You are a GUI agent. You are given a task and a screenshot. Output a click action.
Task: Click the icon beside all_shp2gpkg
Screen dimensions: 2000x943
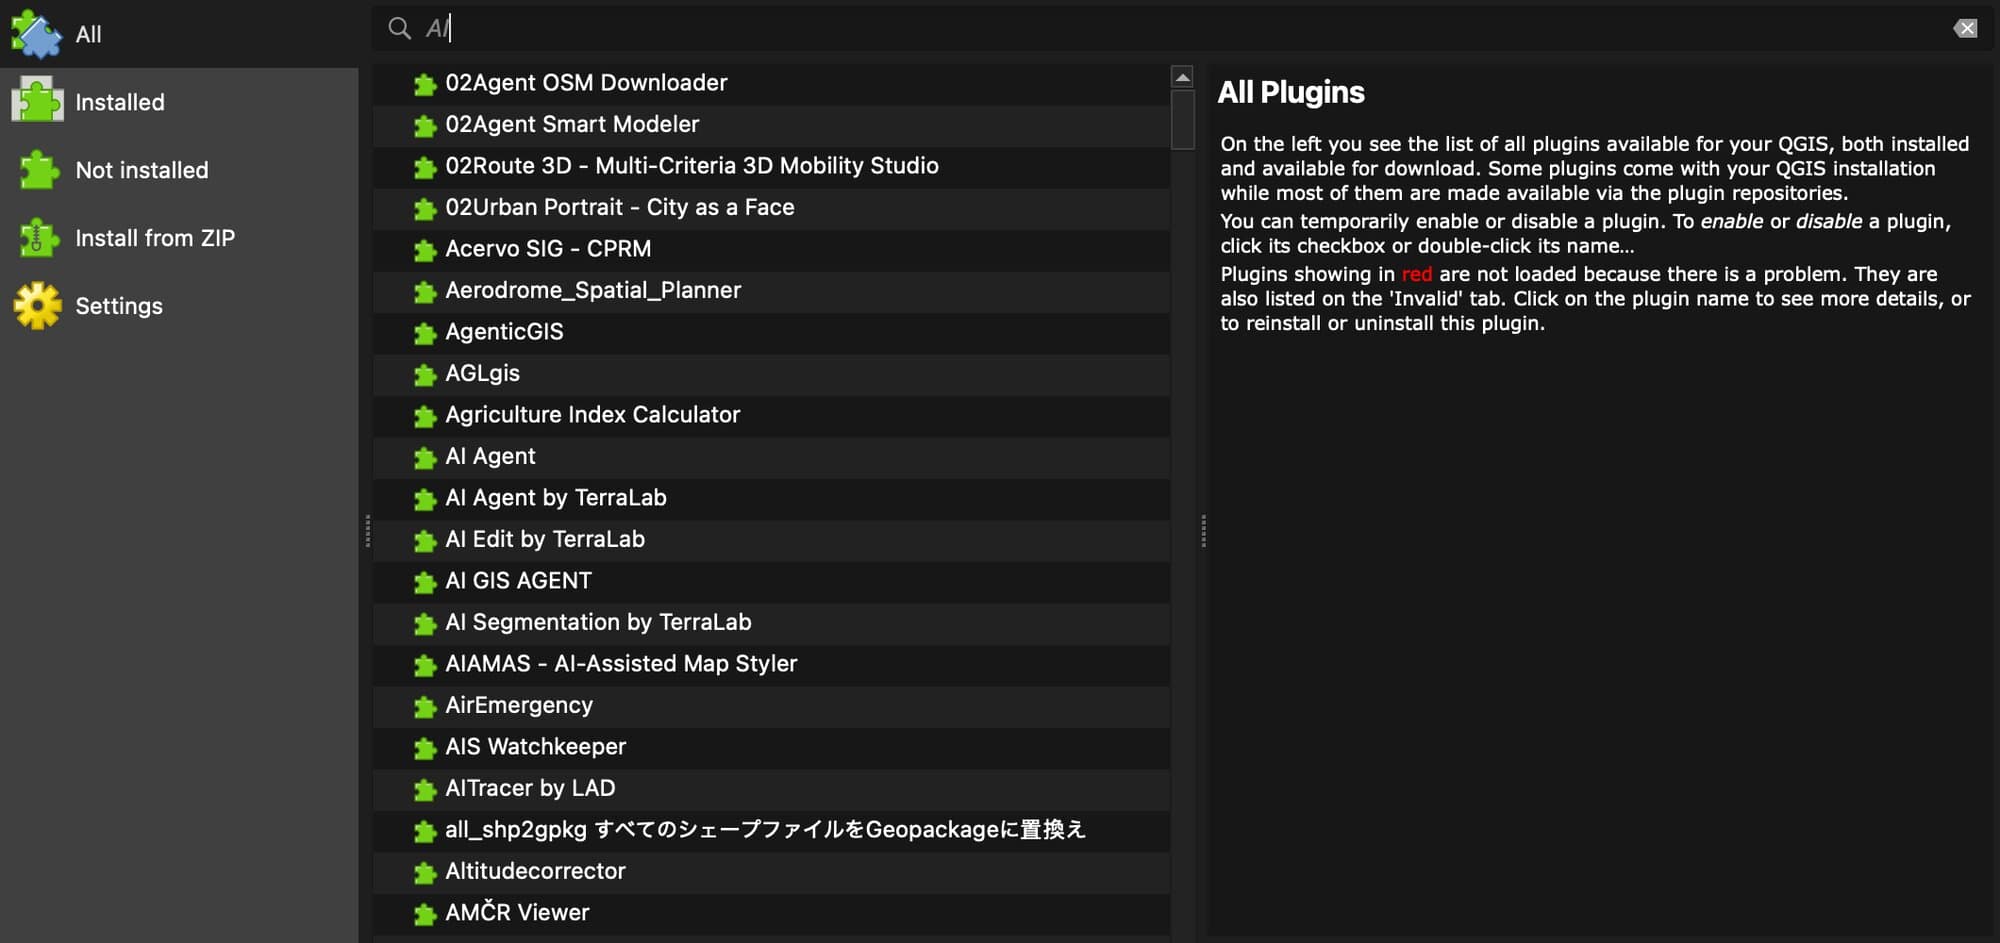tap(425, 831)
